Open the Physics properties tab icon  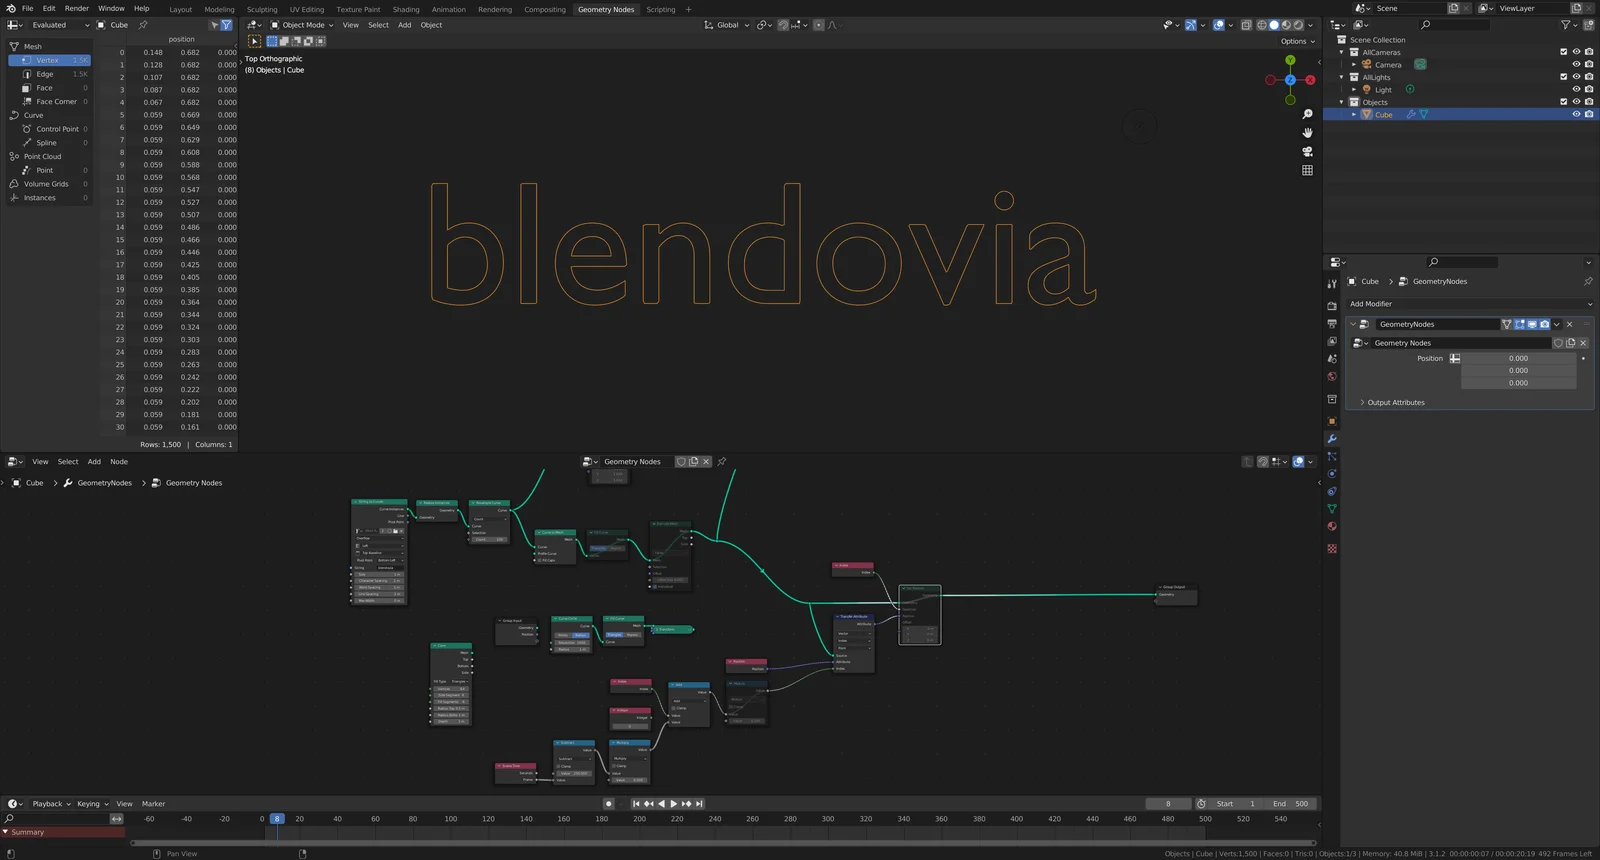click(x=1332, y=474)
